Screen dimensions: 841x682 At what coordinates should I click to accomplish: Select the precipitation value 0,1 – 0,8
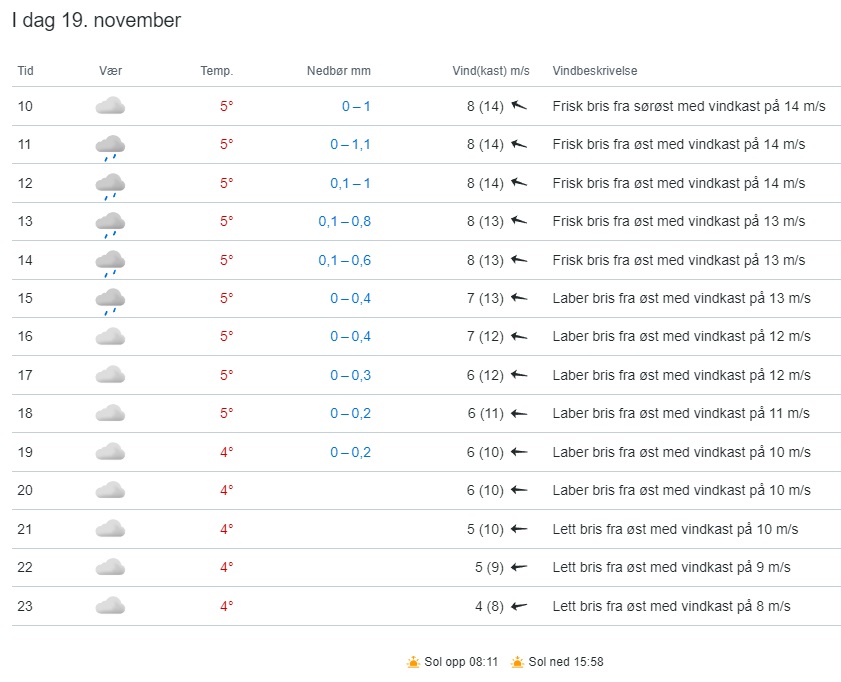pyautogui.click(x=344, y=221)
